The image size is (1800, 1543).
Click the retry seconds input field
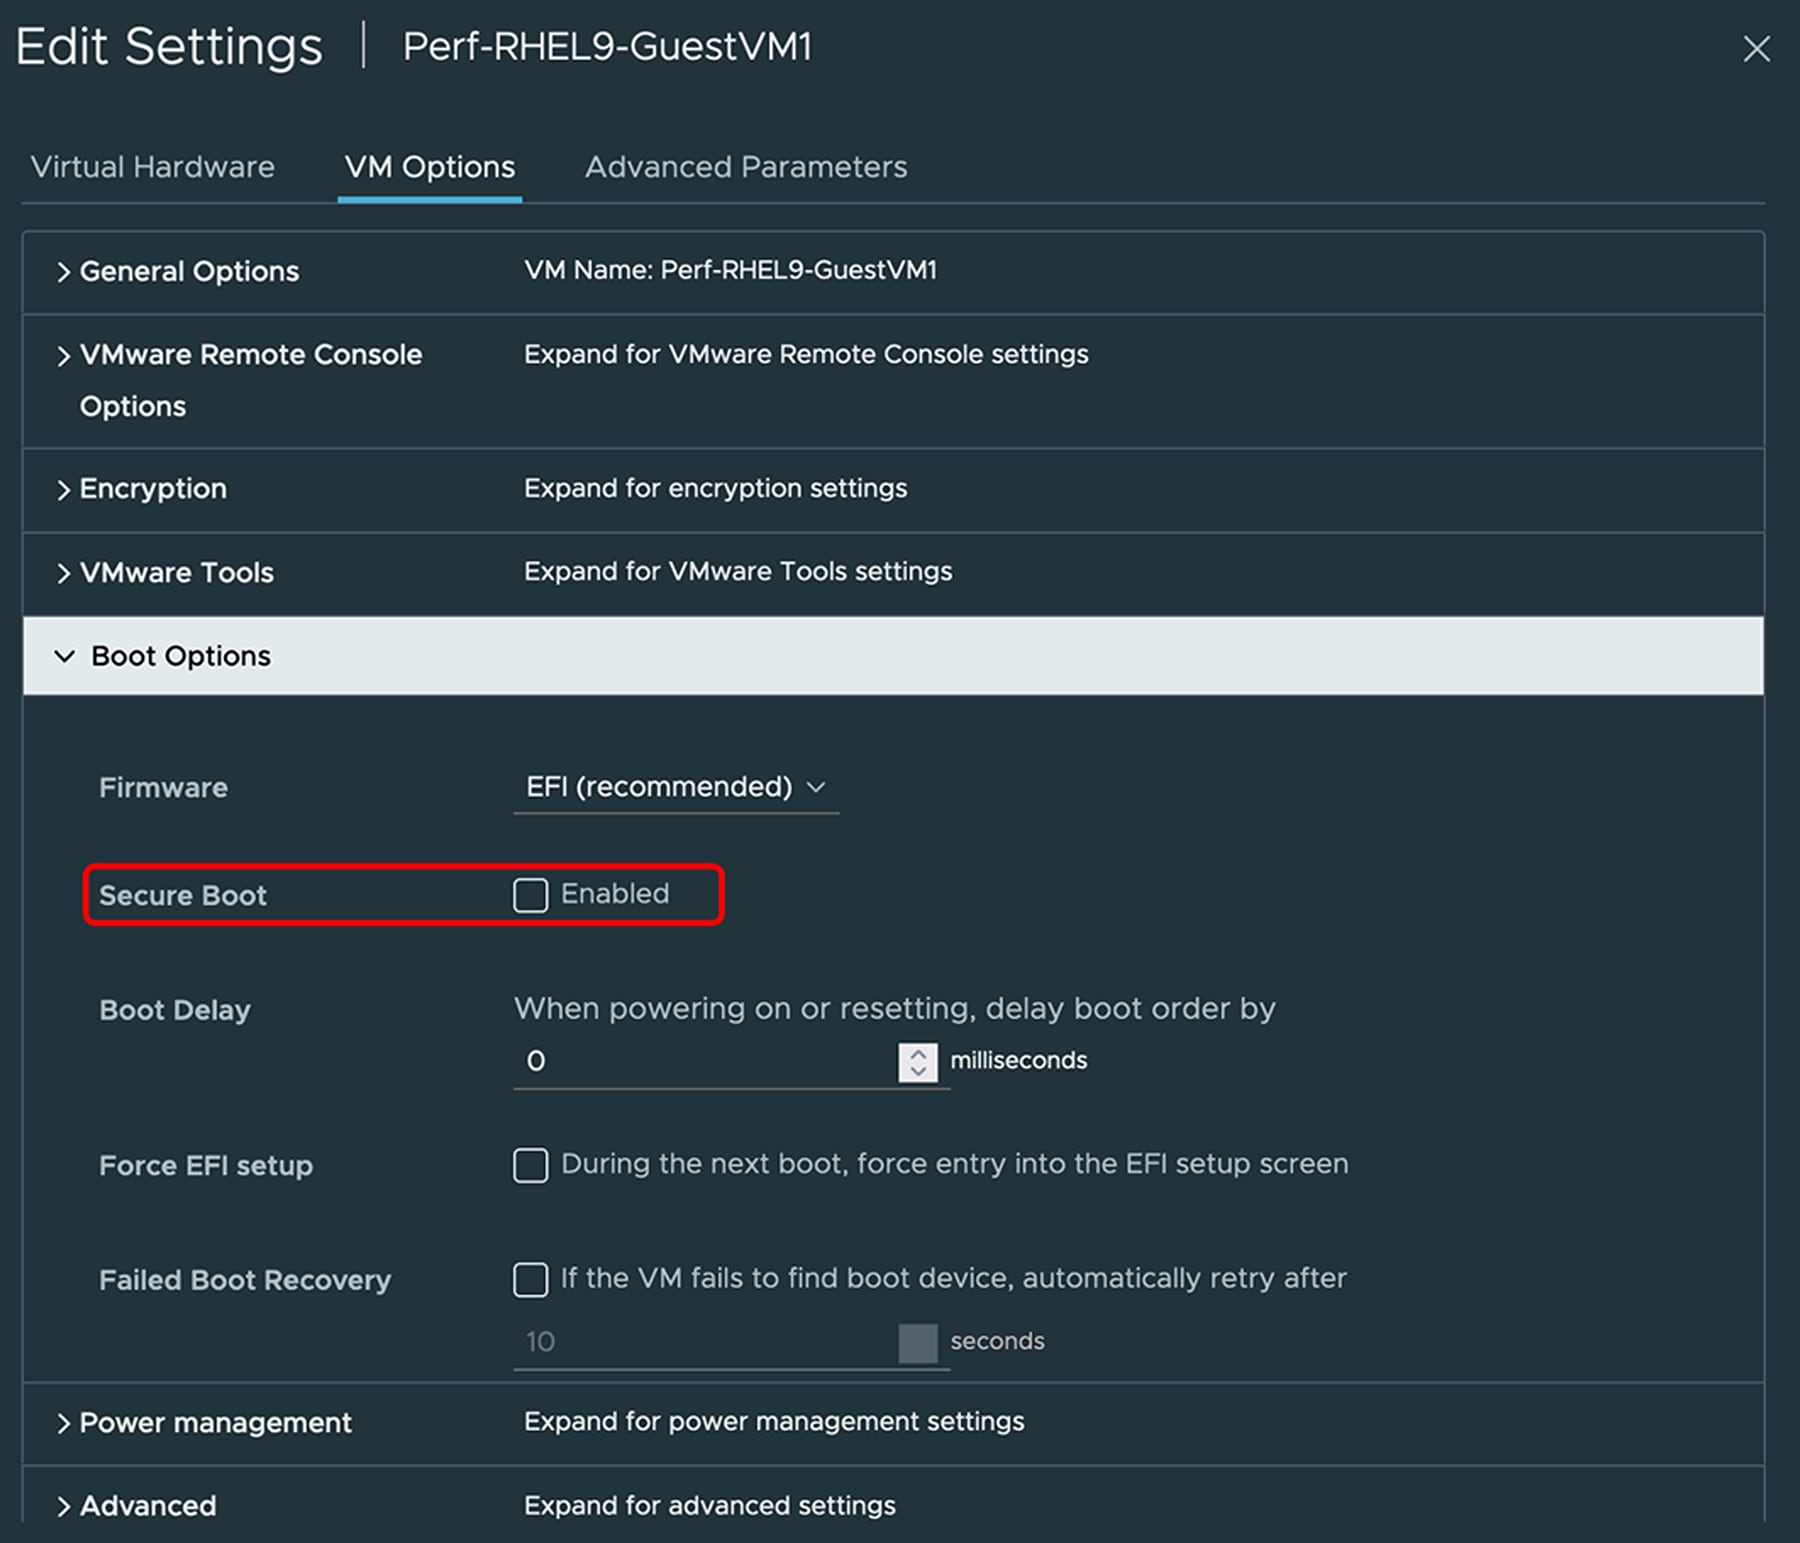[x=706, y=1342]
